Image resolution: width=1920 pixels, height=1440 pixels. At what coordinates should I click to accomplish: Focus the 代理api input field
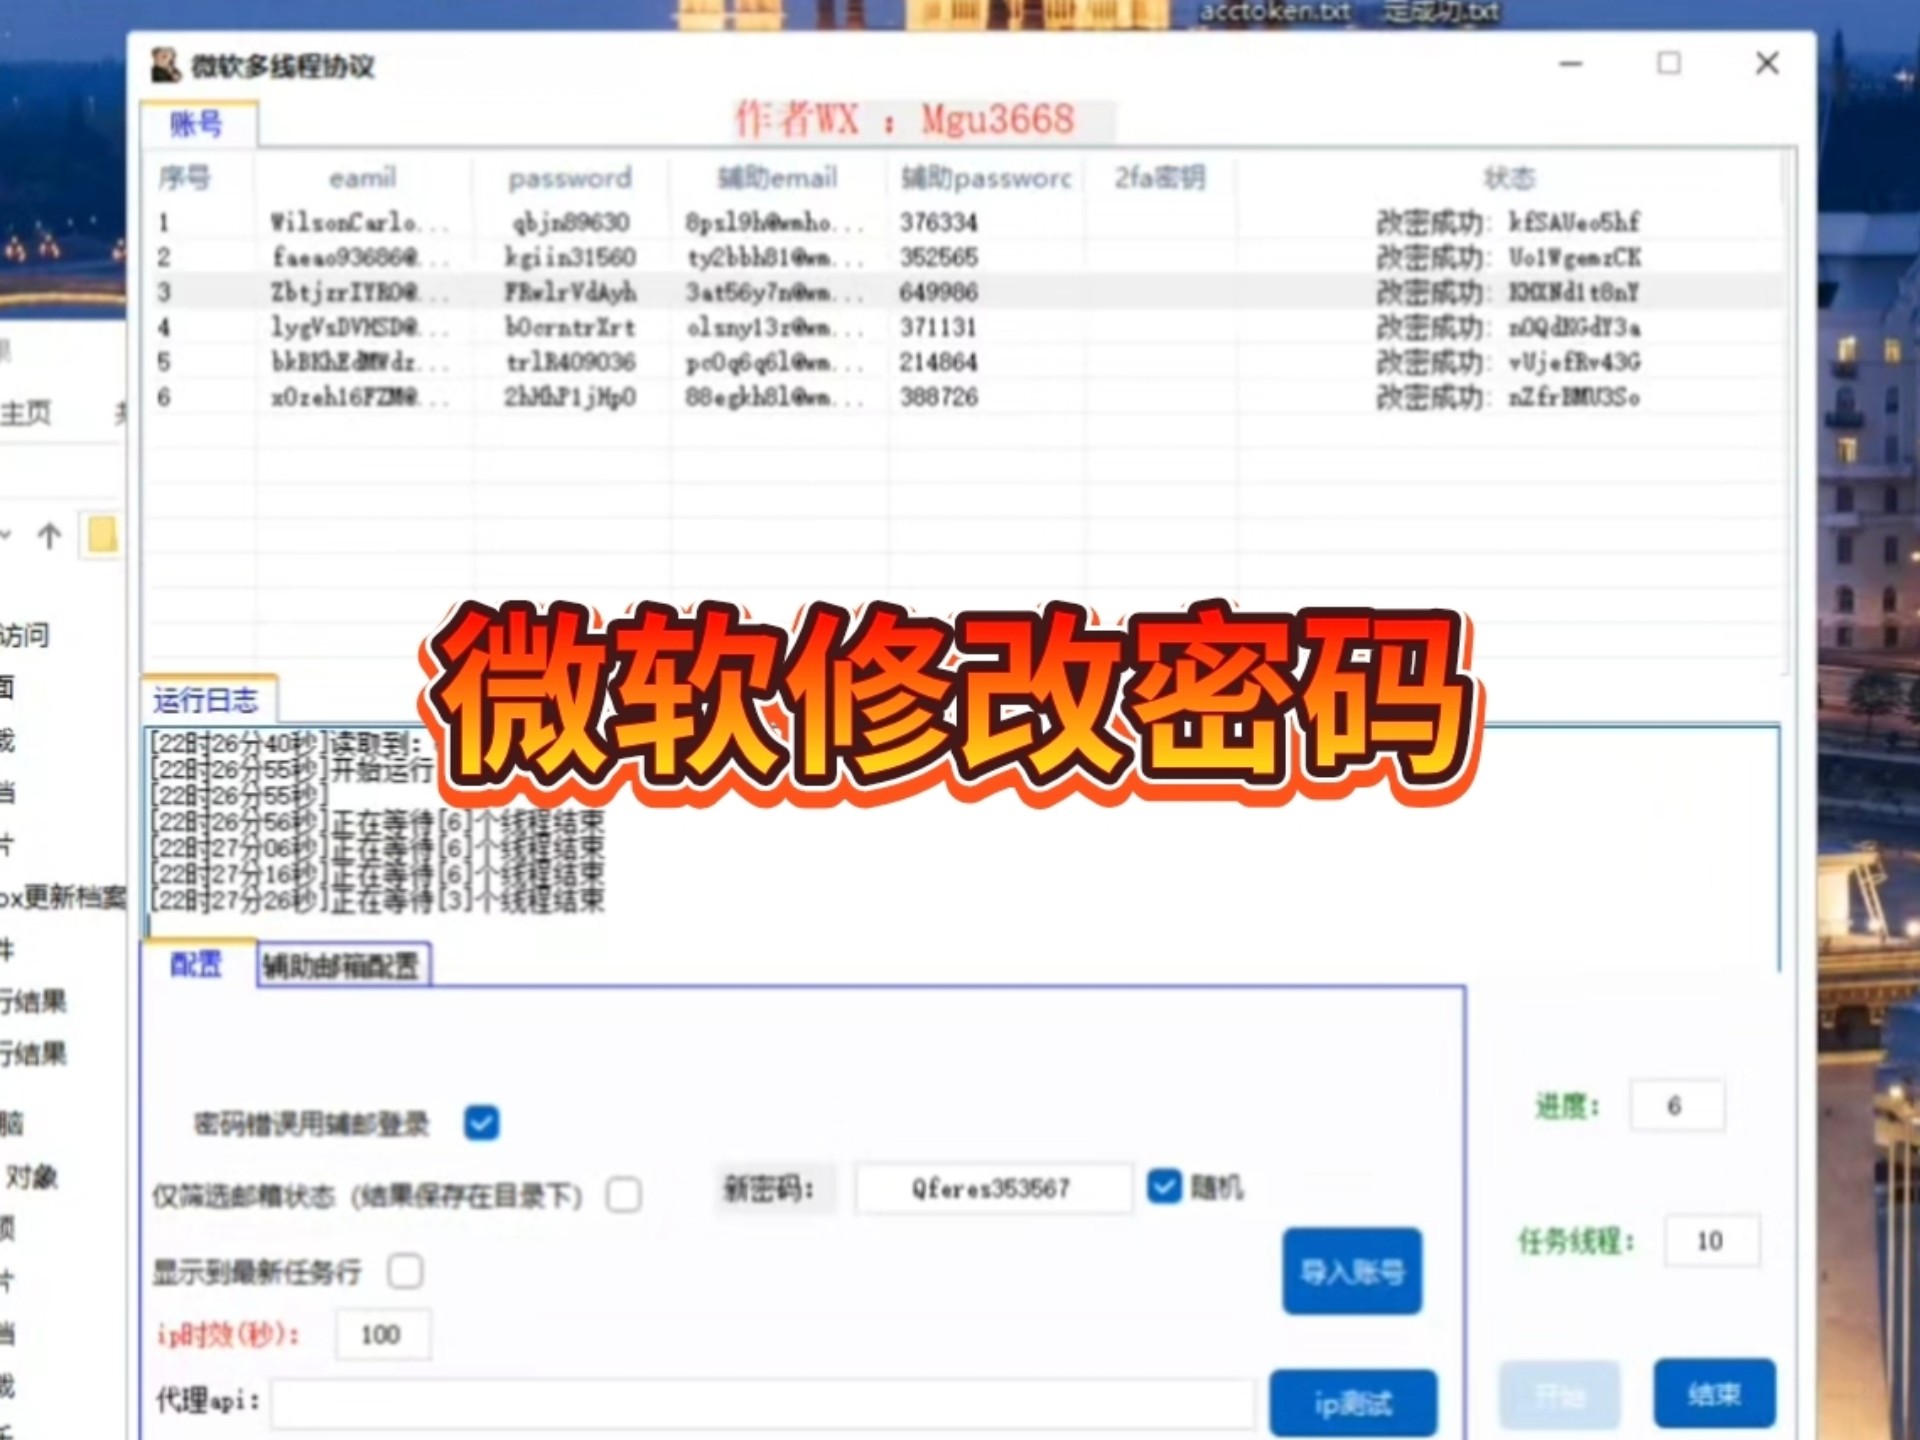763,1403
